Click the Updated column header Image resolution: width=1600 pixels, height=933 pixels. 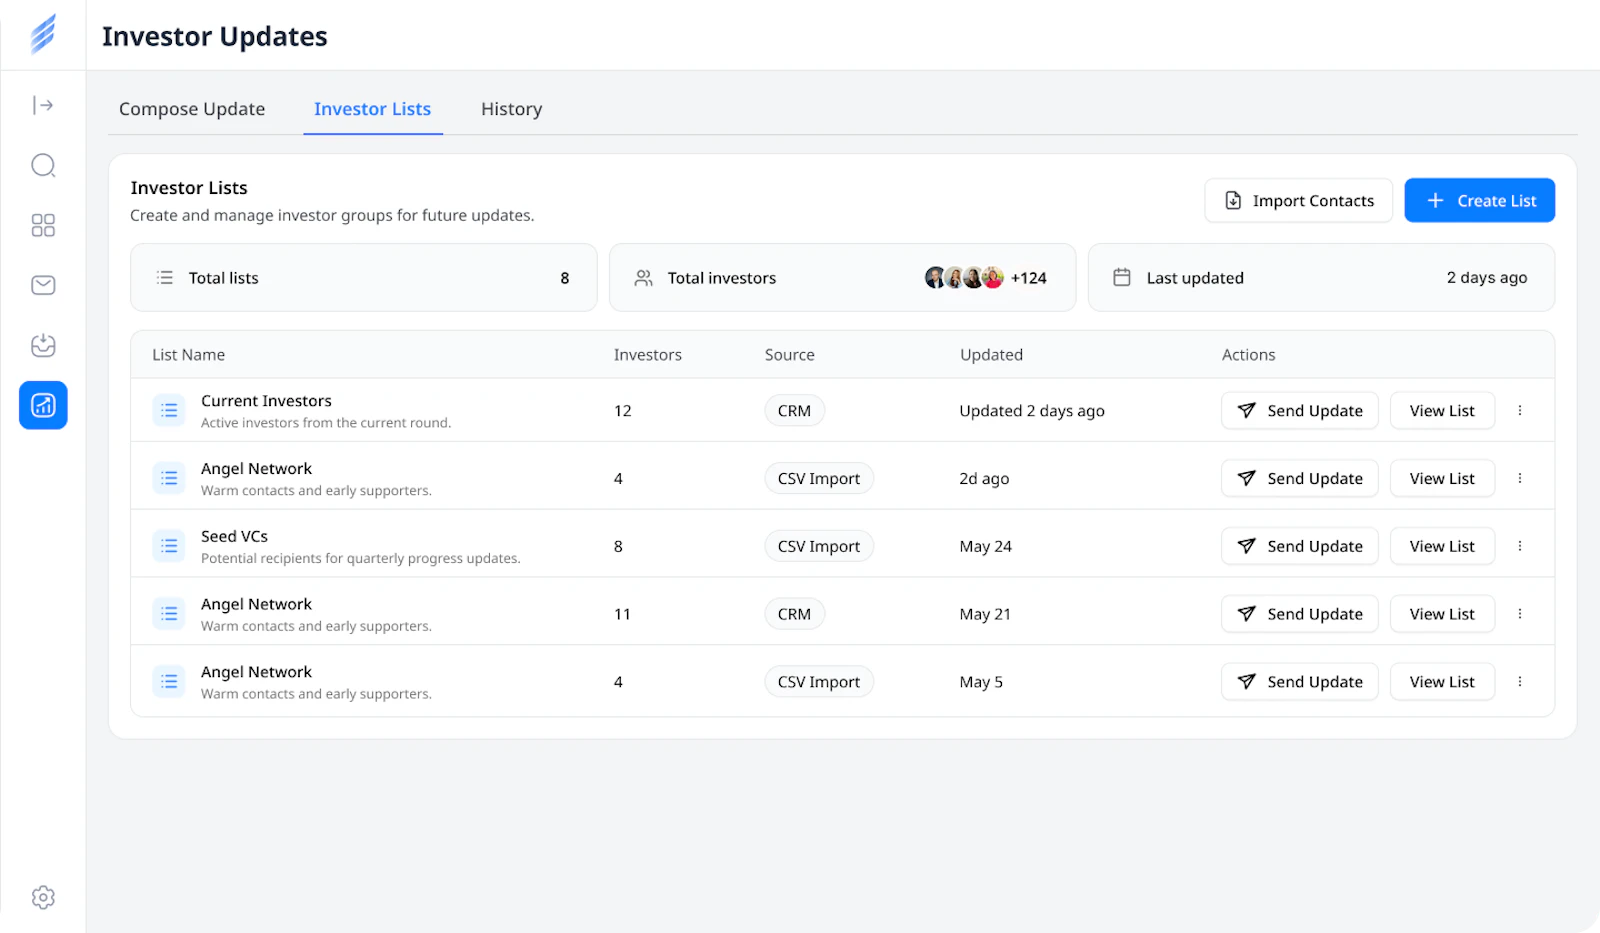pyautogui.click(x=991, y=355)
